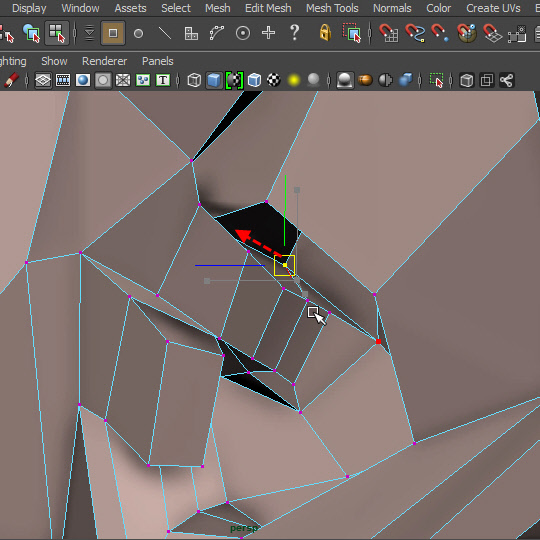This screenshot has width=540, height=540.
Task: Click the grease pencil icon
Action: pyautogui.click(x=11, y=80)
